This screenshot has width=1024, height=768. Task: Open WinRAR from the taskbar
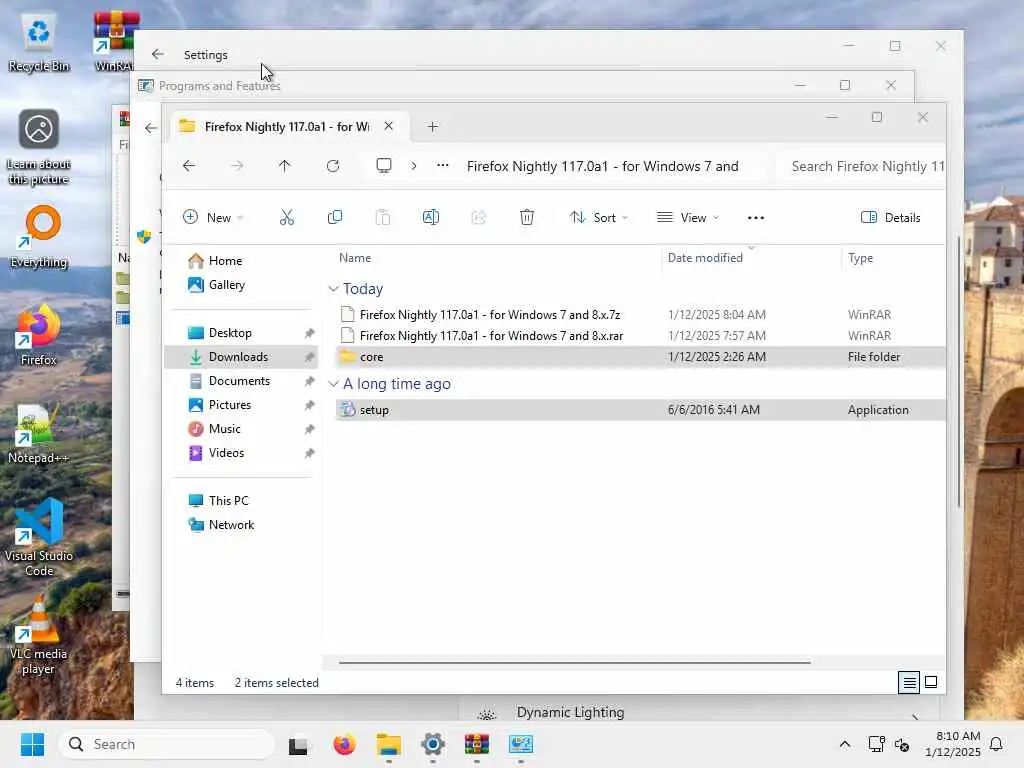[477, 744]
